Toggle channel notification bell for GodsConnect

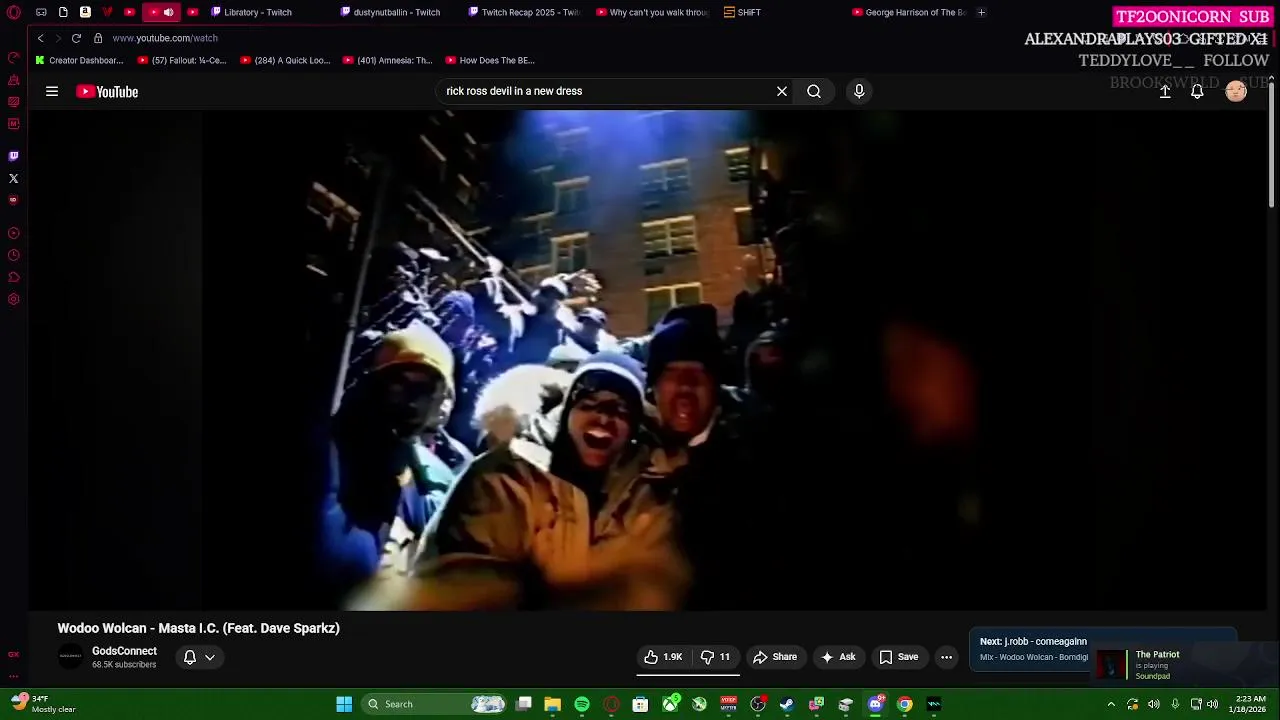click(x=189, y=657)
